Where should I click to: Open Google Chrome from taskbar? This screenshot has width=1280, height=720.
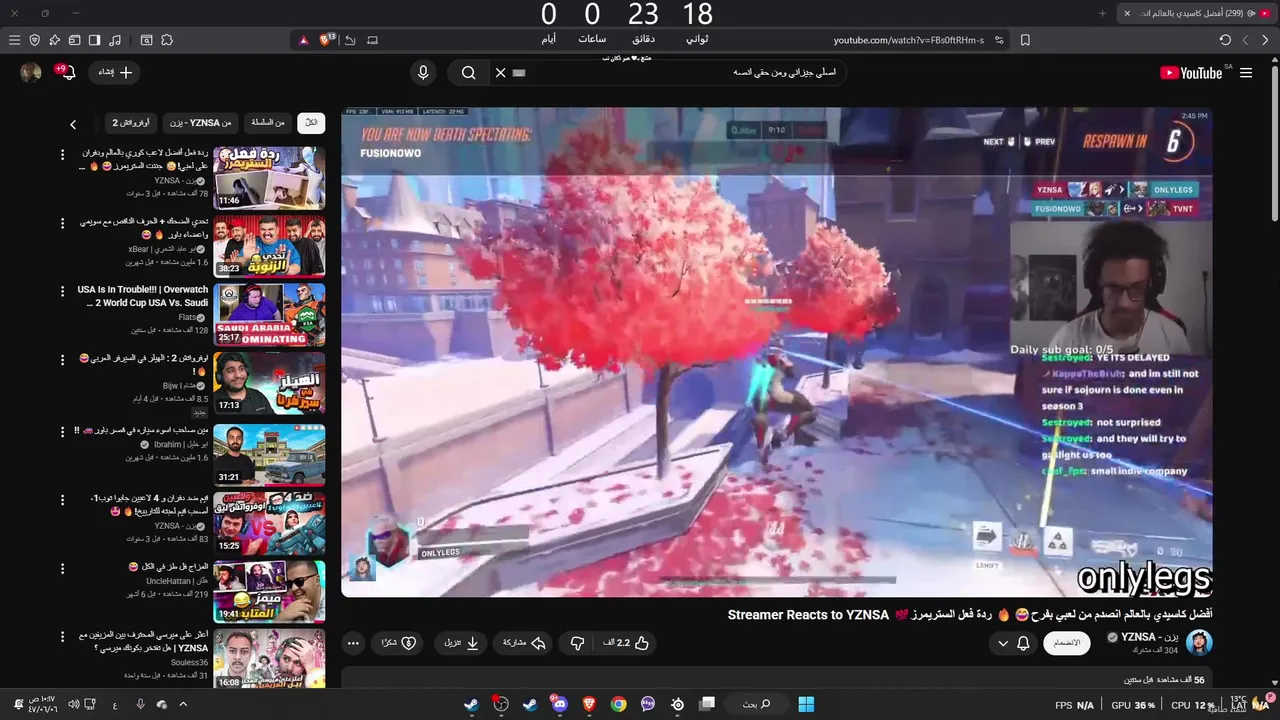pyautogui.click(x=618, y=704)
